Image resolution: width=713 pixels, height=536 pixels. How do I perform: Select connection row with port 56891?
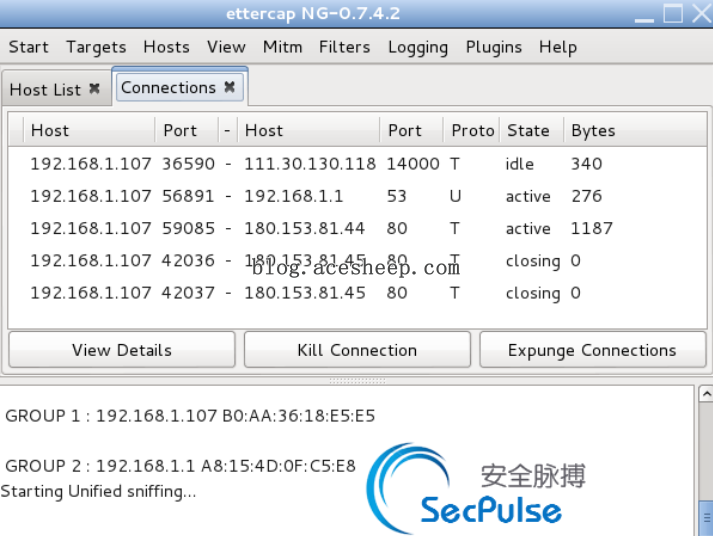(357, 196)
